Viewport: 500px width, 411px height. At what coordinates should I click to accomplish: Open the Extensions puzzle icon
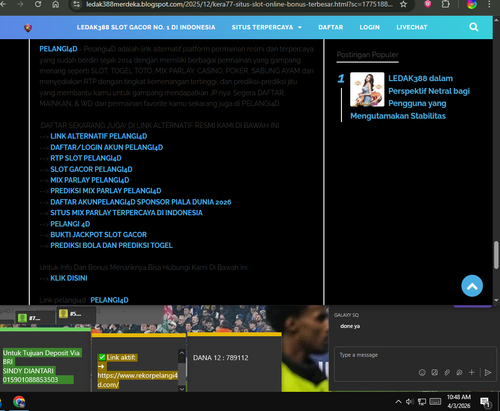click(445, 4)
